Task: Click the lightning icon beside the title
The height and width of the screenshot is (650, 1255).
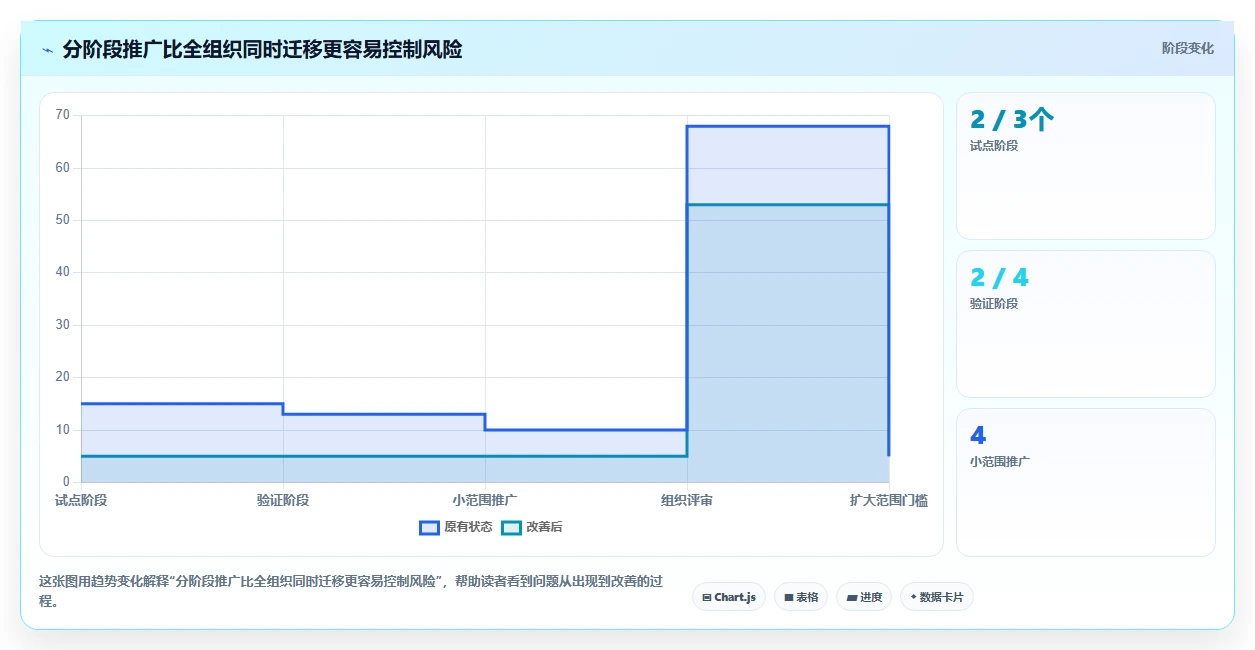Action: 47,50
